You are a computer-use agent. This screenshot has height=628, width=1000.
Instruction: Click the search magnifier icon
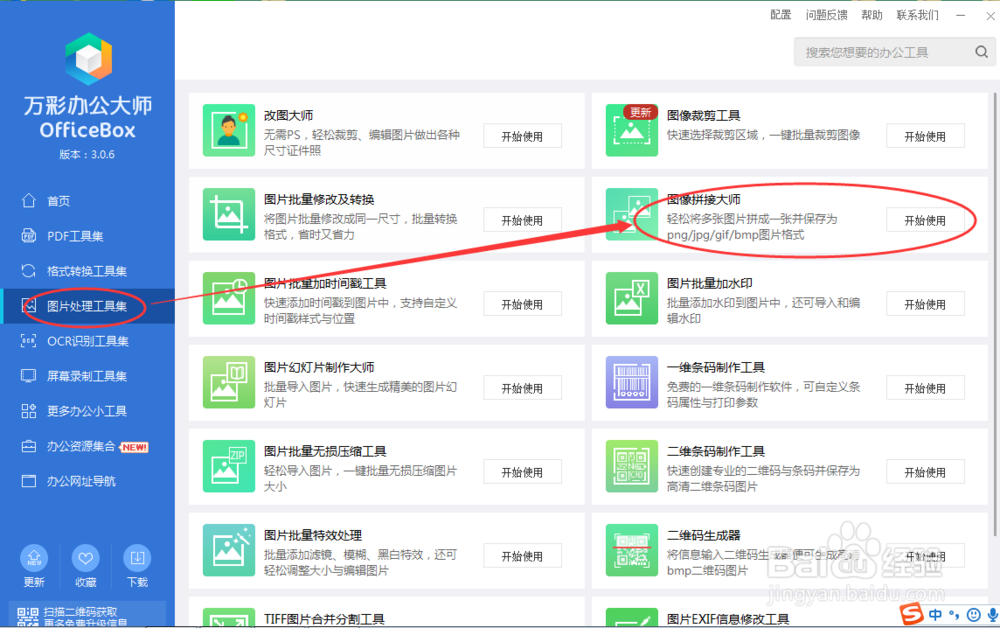[x=982, y=52]
